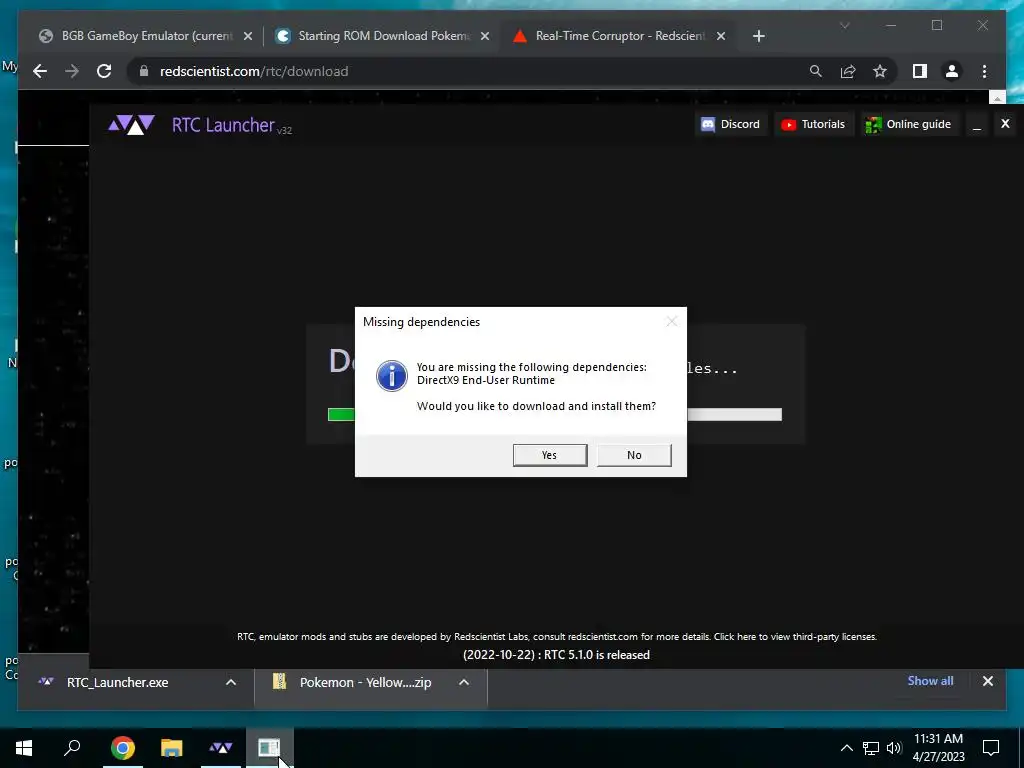Open Chrome from the taskbar

pos(122,748)
